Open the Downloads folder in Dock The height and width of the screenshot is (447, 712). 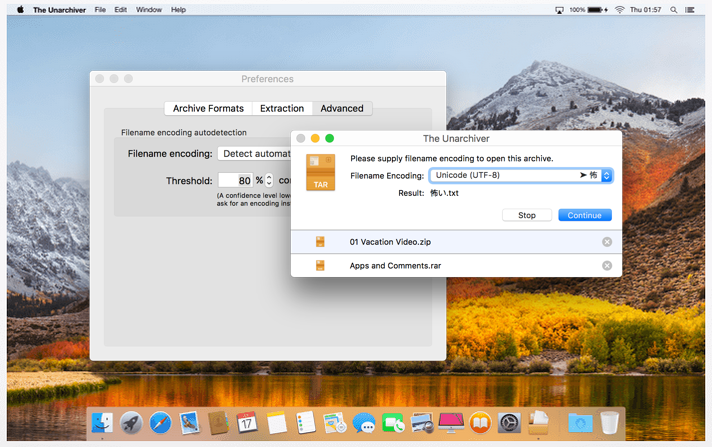[580, 423]
